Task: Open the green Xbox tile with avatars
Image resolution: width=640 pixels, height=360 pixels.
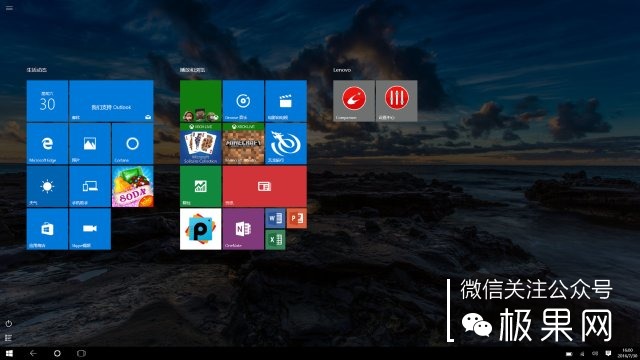Action: pos(200,101)
